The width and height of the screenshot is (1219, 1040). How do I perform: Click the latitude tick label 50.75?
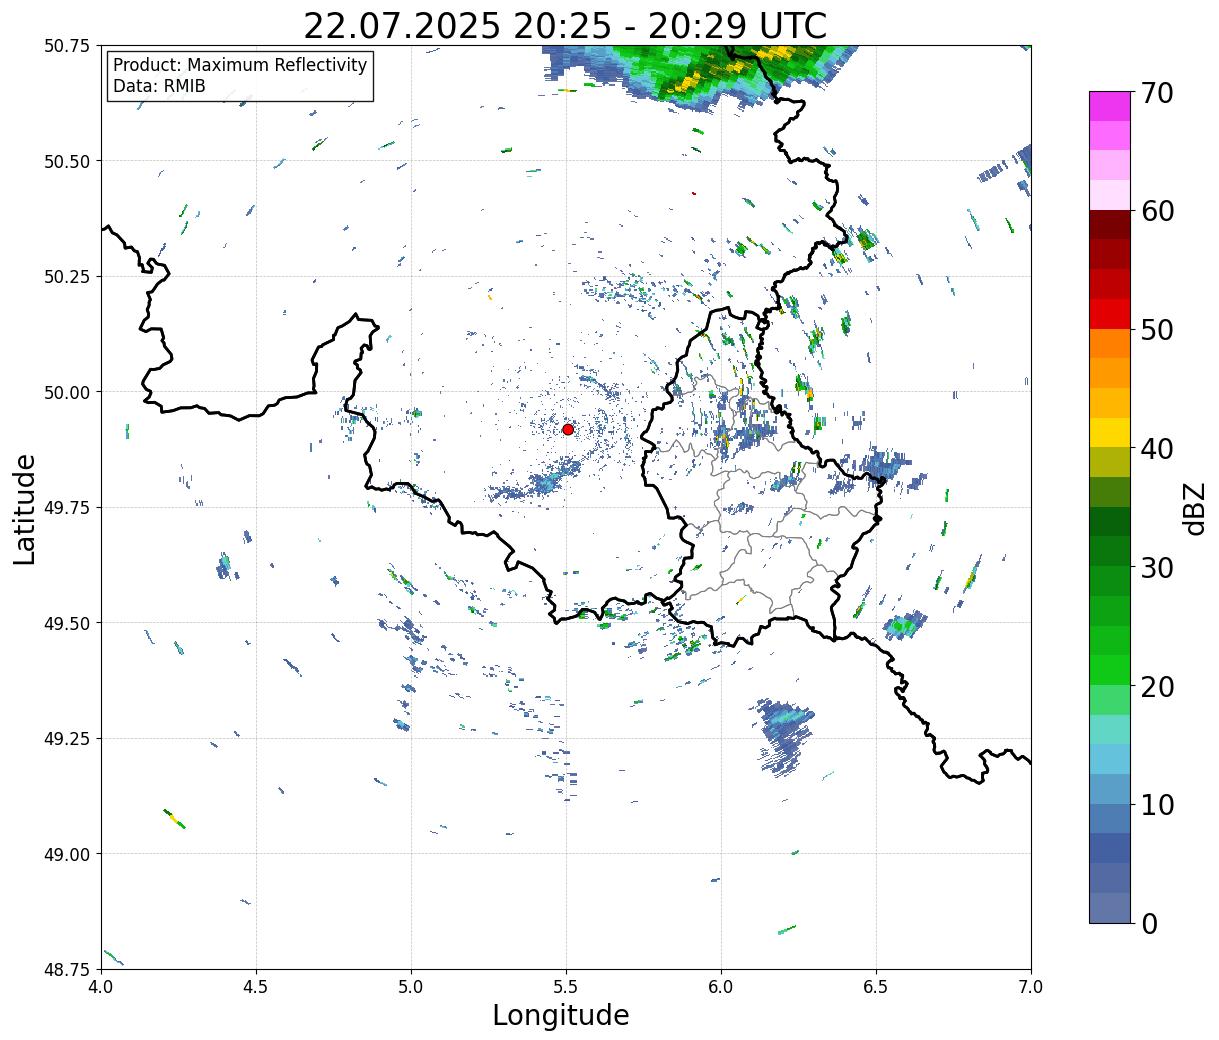(x=67, y=46)
